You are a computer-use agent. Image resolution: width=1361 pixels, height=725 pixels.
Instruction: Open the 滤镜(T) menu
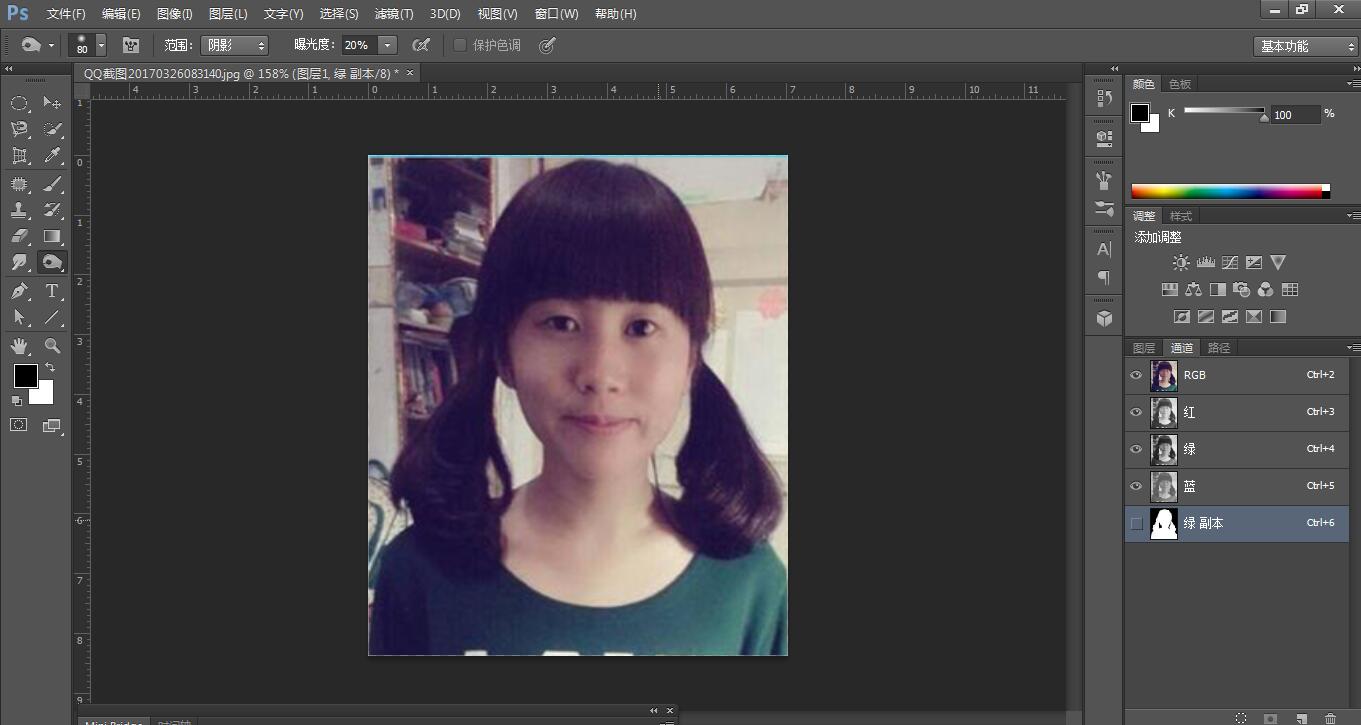point(393,14)
